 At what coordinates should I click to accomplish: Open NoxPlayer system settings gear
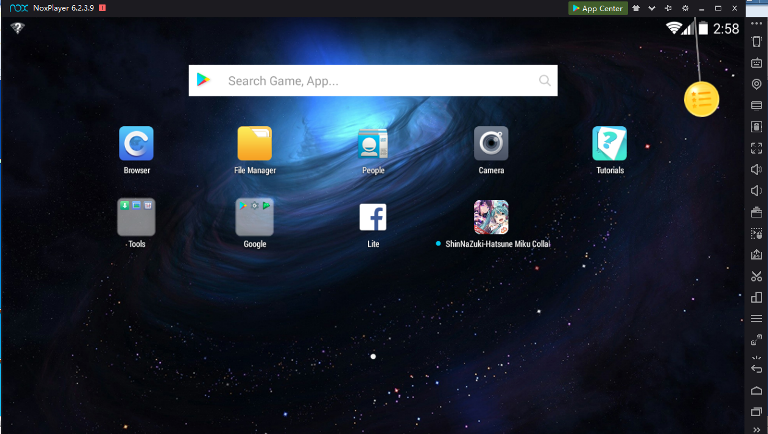tap(685, 8)
